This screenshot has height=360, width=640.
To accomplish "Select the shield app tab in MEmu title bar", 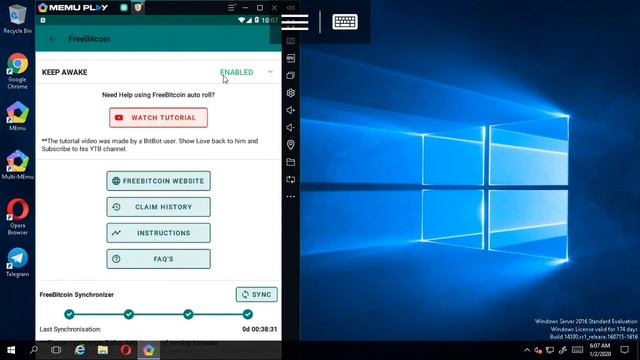I will 138,7.
